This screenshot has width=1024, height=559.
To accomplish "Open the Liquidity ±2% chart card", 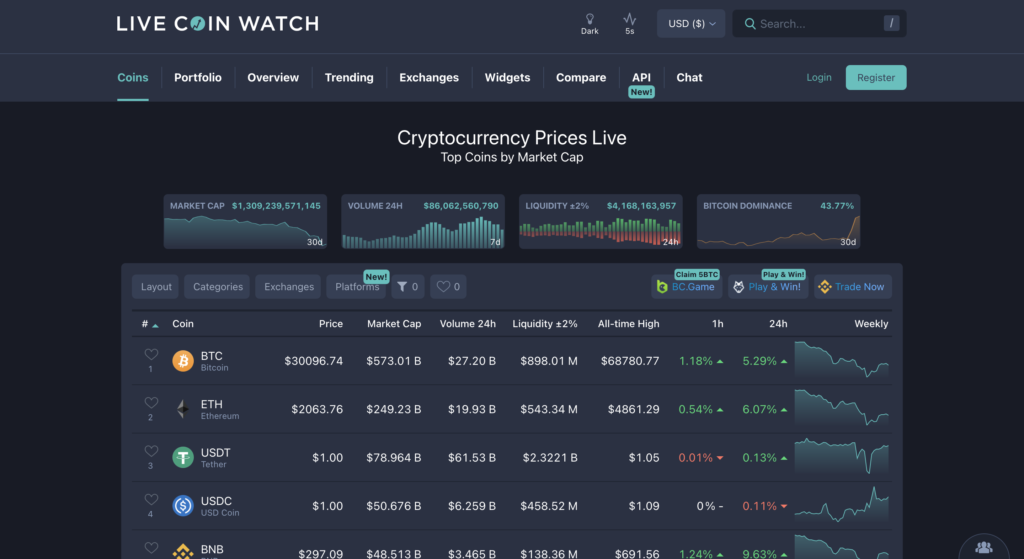I will (x=601, y=221).
